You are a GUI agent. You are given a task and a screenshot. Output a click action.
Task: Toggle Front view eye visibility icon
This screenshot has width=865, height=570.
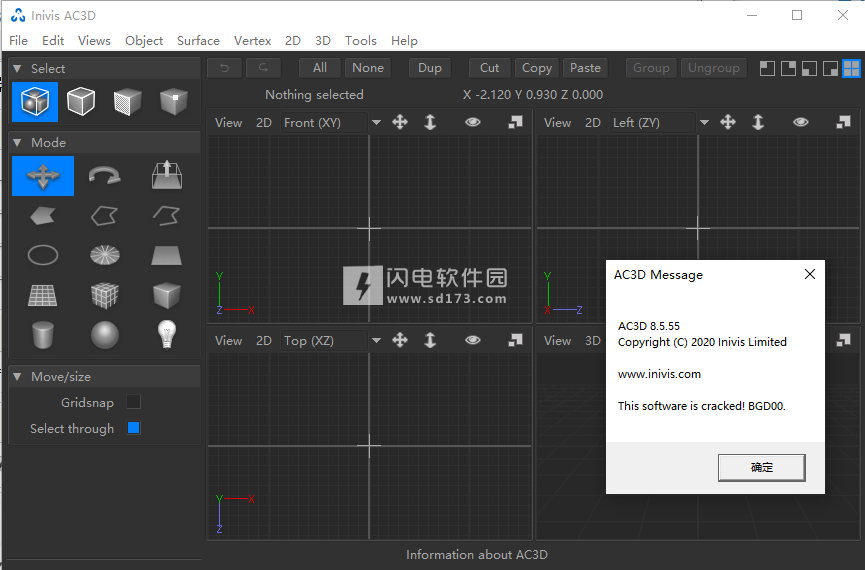point(473,122)
